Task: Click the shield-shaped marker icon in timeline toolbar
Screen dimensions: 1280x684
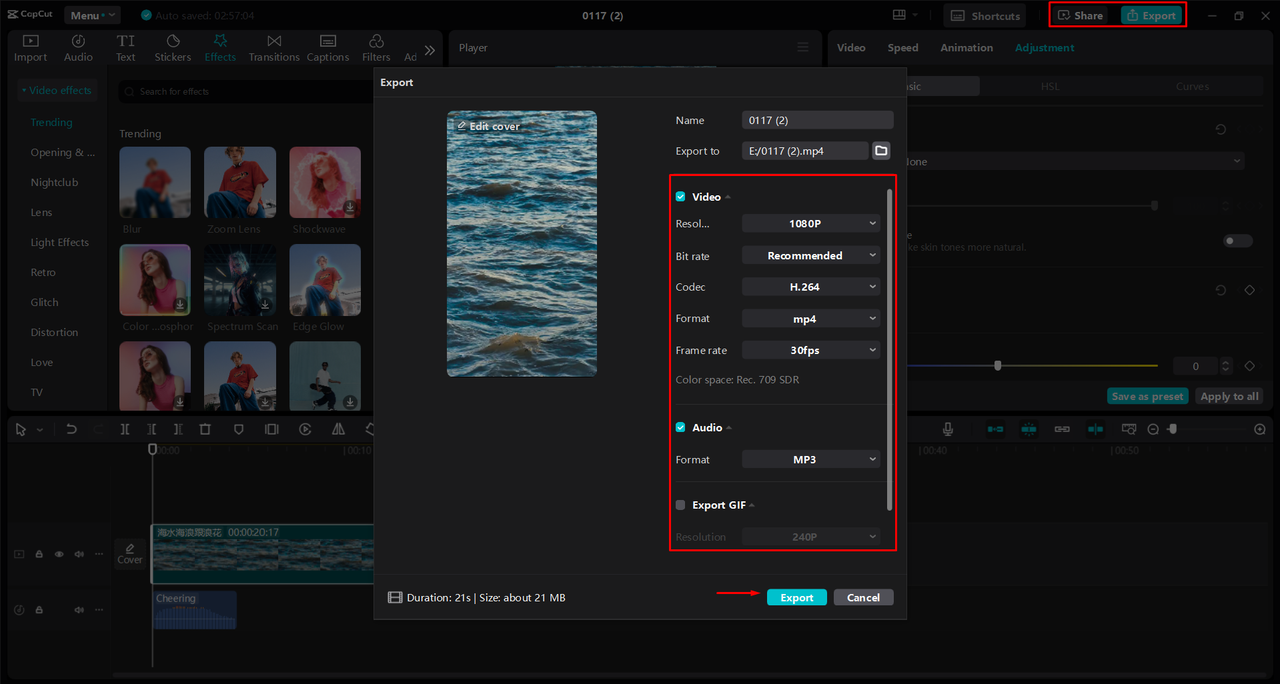Action: point(238,429)
